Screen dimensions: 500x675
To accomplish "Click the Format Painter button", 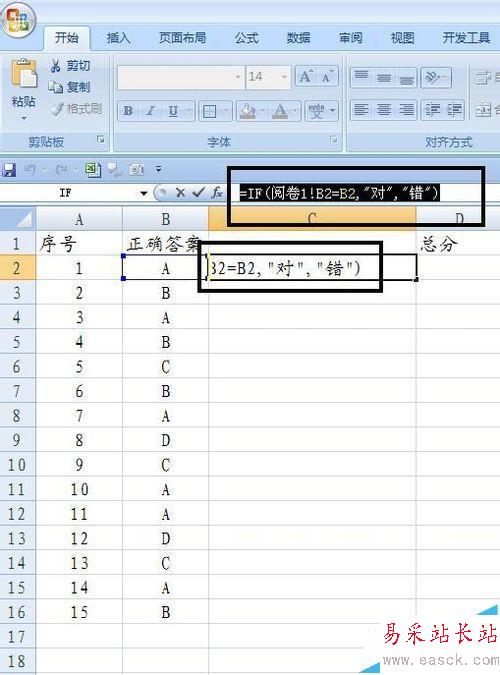I will pyautogui.click(x=76, y=109).
